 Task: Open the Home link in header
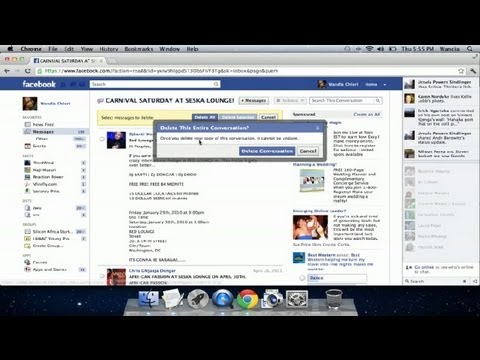tap(371, 84)
